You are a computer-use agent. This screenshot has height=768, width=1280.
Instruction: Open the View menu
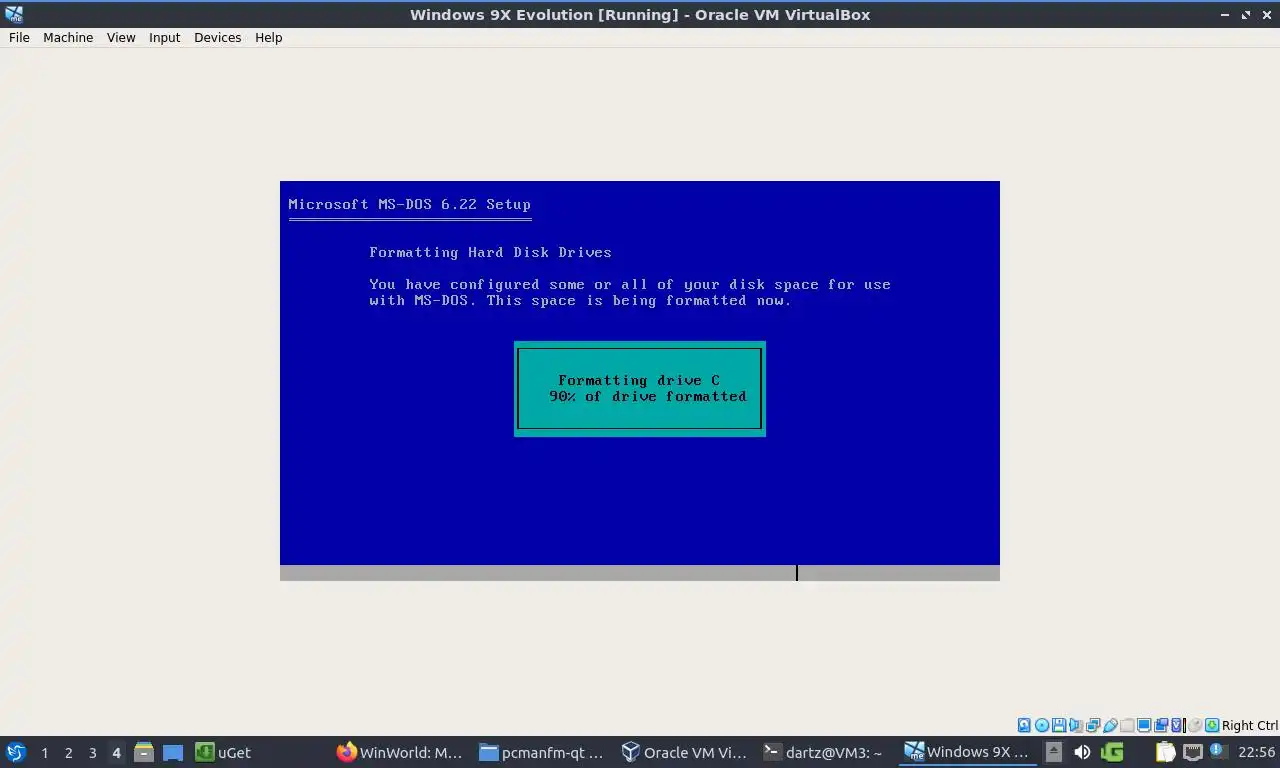[x=121, y=37]
